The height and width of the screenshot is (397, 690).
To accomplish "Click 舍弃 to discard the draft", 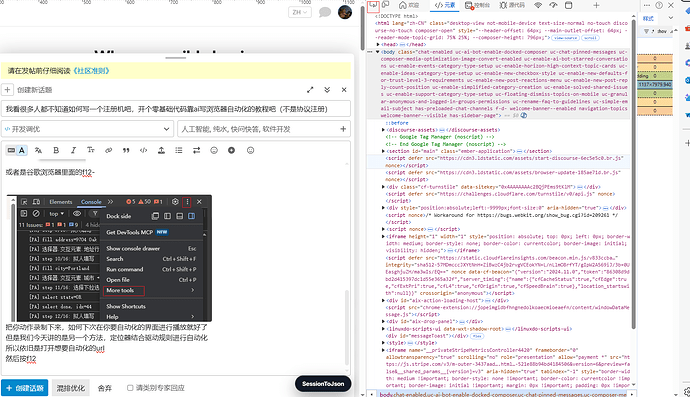I will pyautogui.click(x=105, y=388).
